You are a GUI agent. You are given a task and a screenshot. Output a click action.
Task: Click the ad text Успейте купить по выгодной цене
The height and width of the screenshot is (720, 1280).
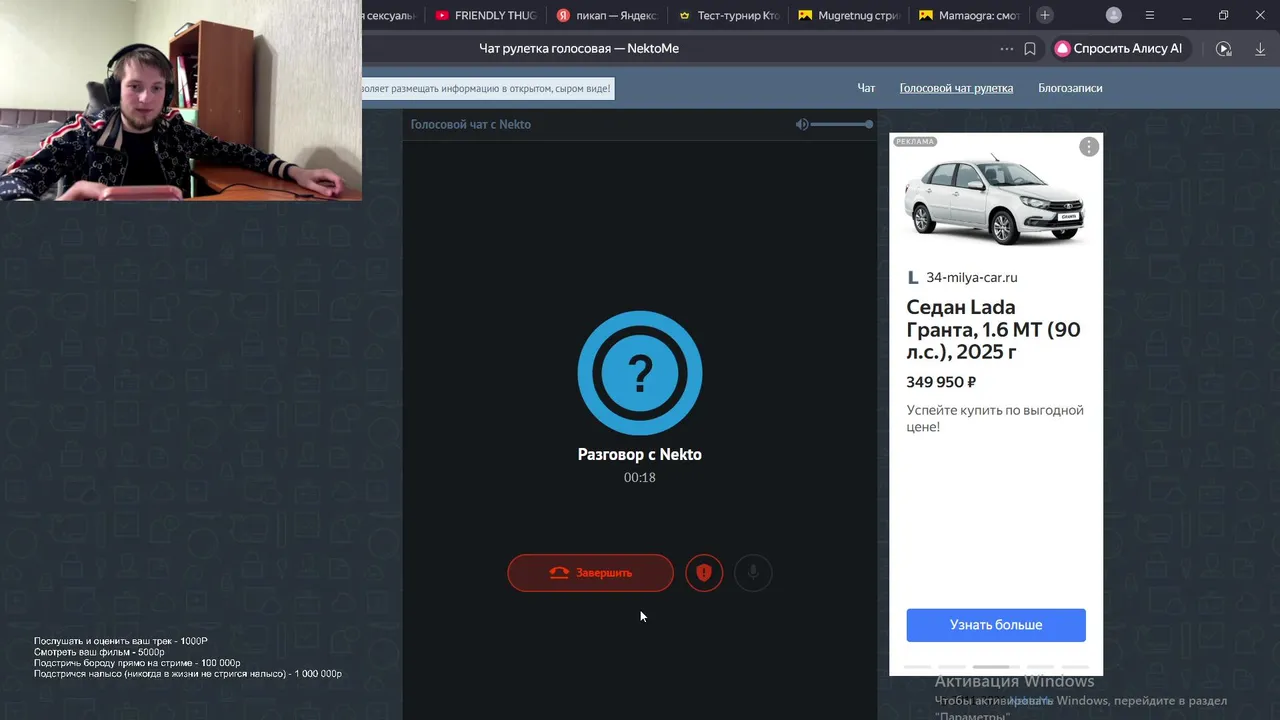click(995, 418)
